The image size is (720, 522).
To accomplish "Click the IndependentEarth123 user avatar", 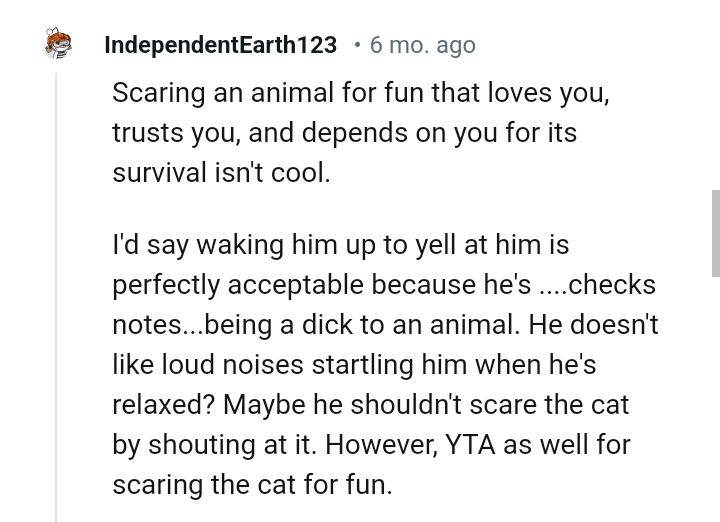I will 59,45.
